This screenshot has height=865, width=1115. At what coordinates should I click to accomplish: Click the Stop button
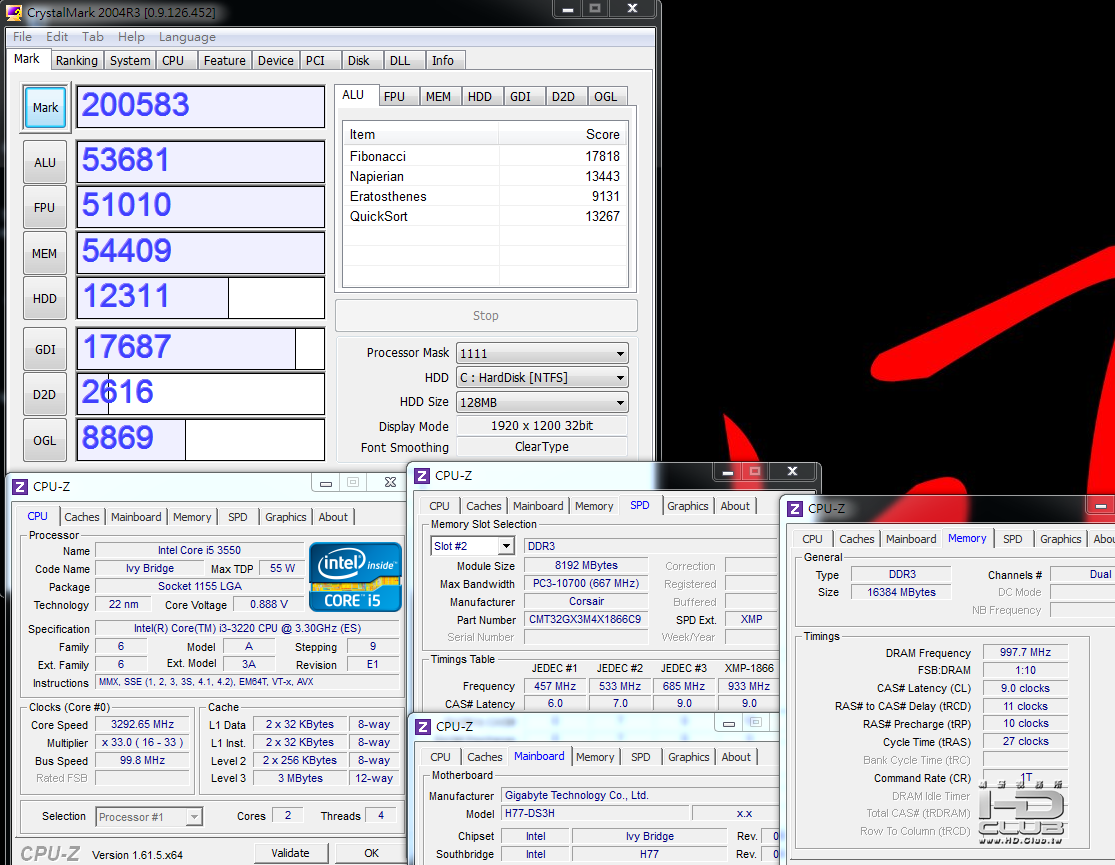click(486, 316)
